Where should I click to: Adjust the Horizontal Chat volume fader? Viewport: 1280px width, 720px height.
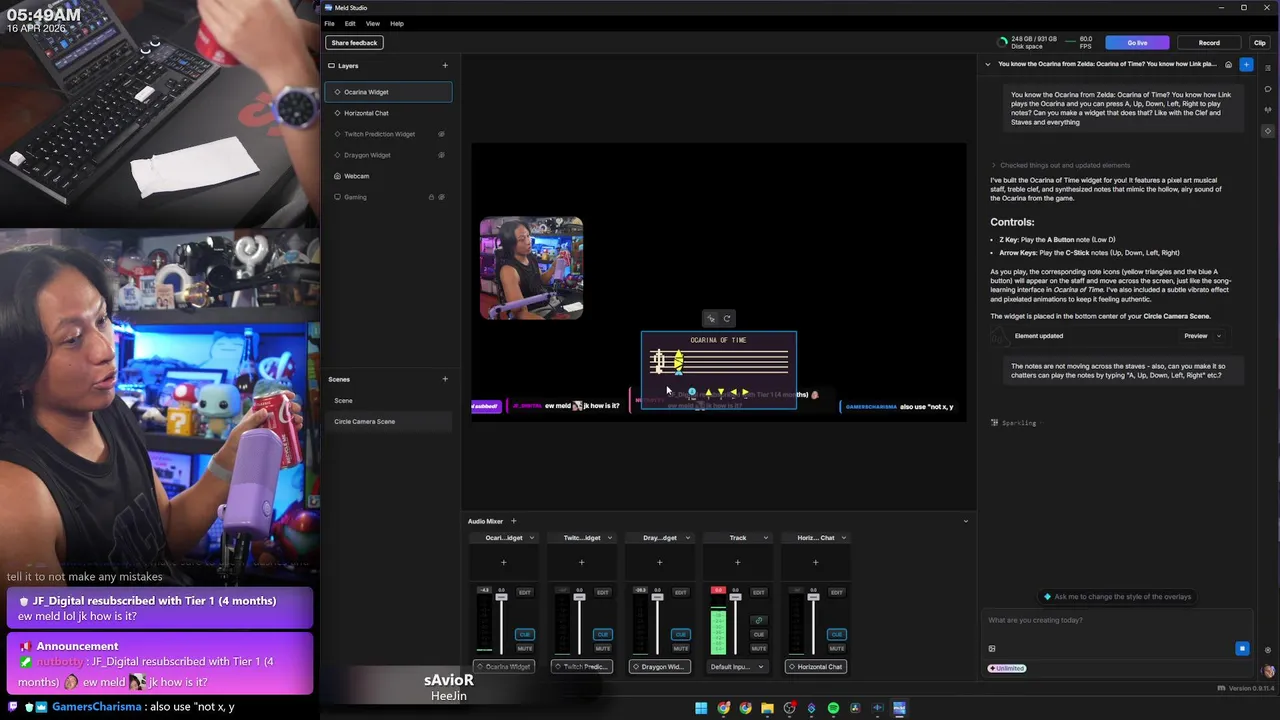(x=814, y=597)
